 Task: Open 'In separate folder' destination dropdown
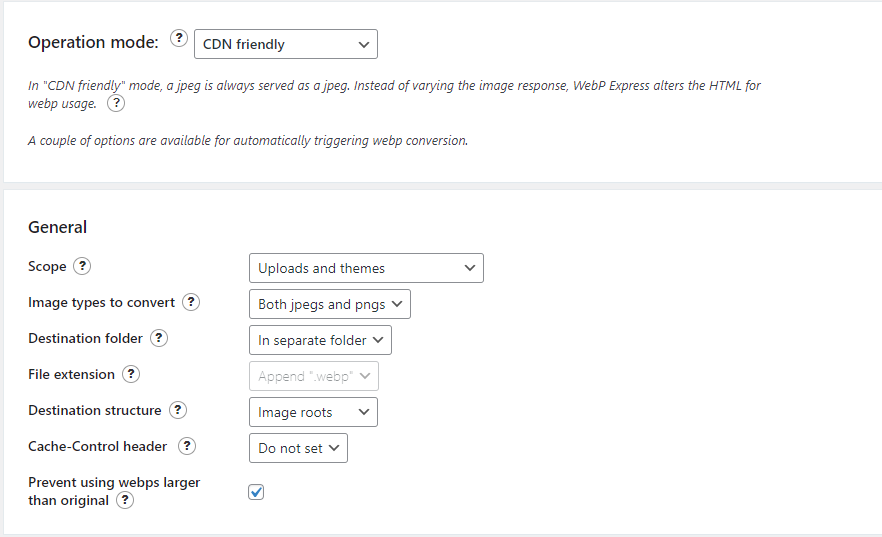pos(320,340)
